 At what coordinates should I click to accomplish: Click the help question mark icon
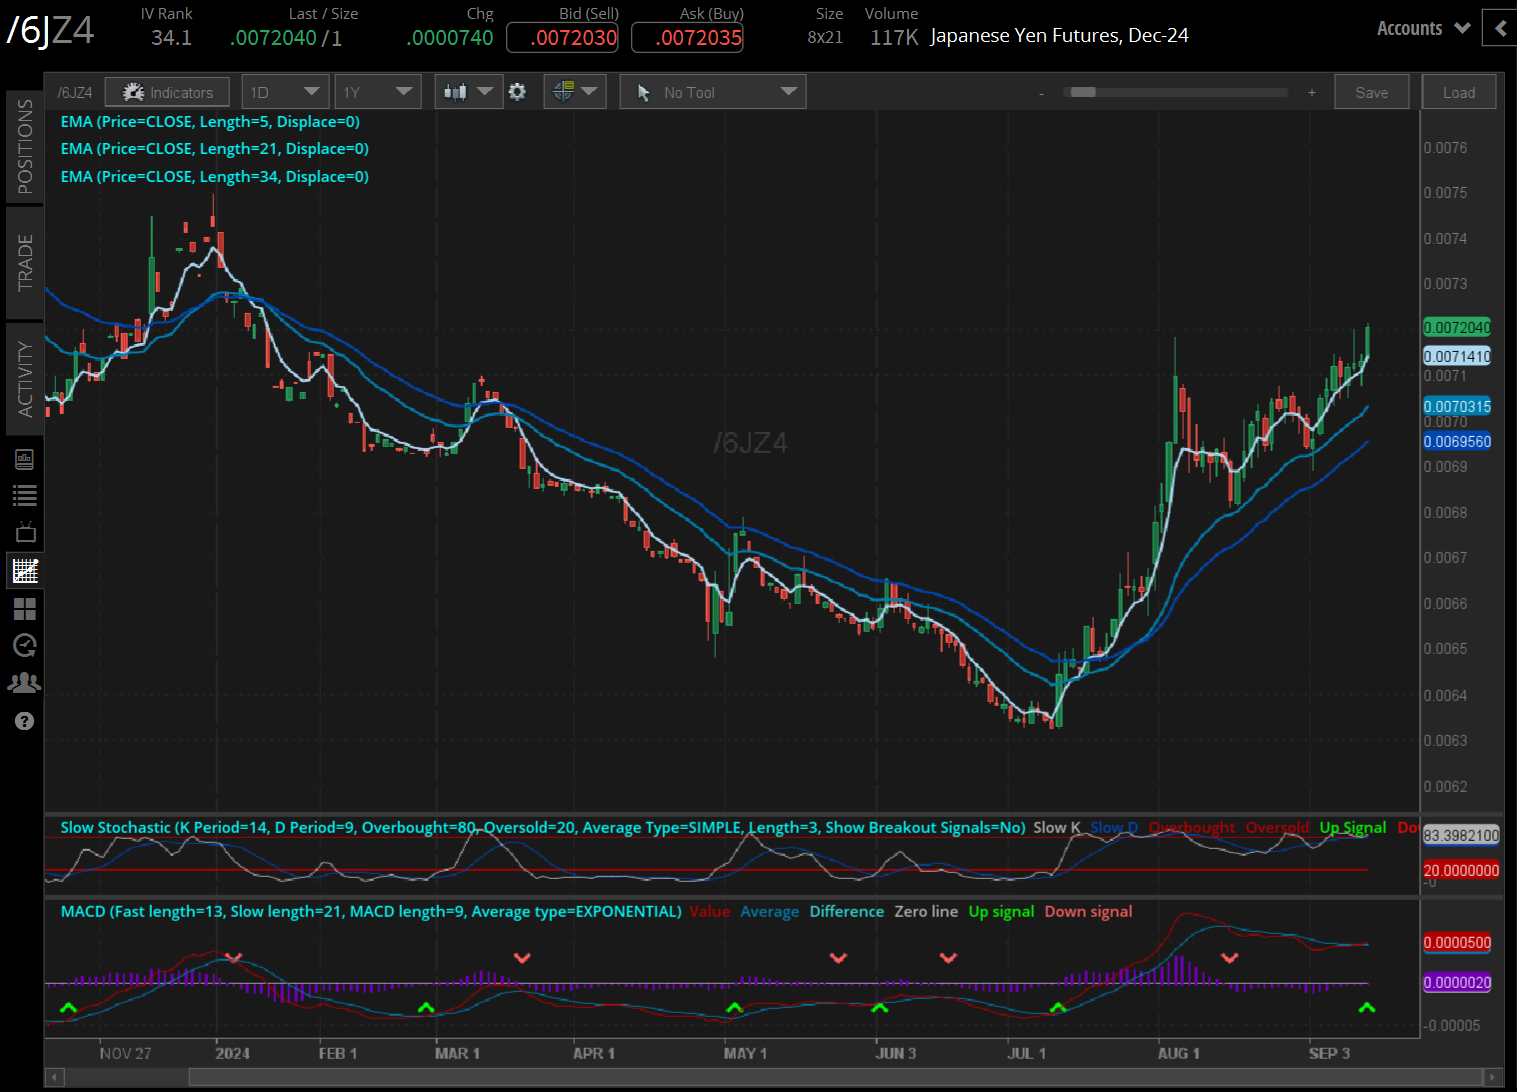[x=24, y=721]
